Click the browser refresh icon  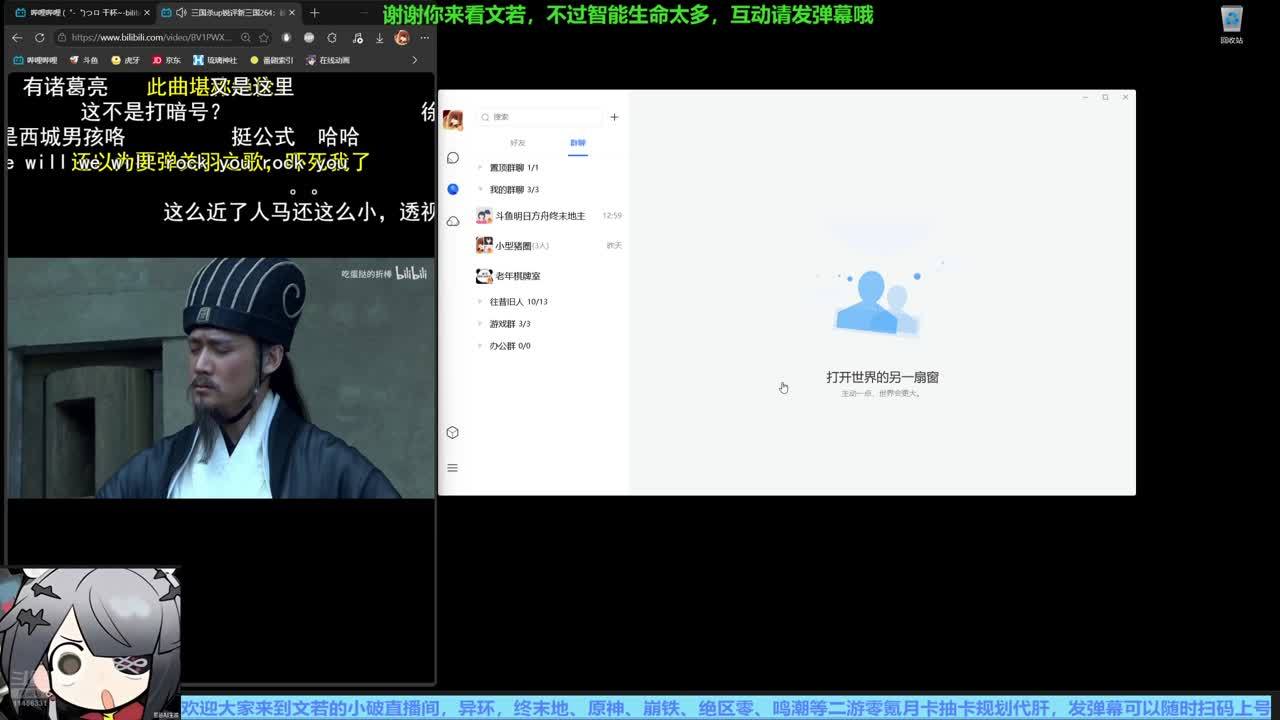39,38
